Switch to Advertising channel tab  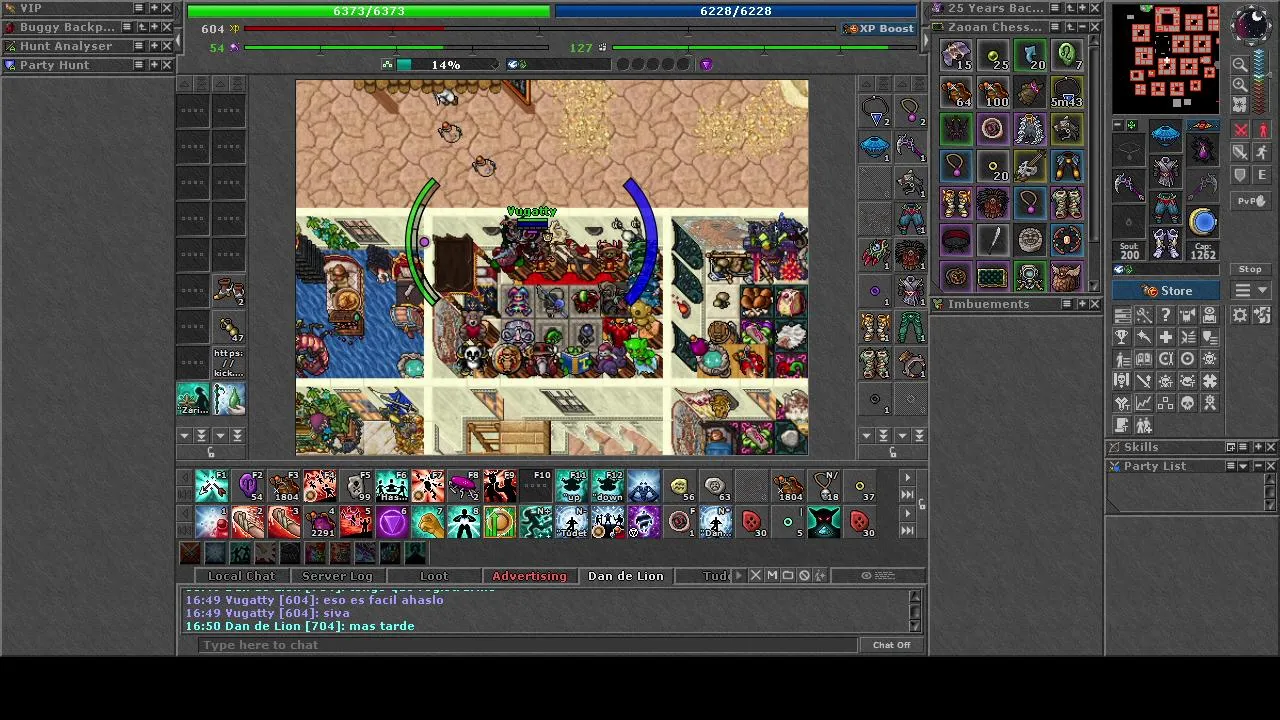point(529,576)
